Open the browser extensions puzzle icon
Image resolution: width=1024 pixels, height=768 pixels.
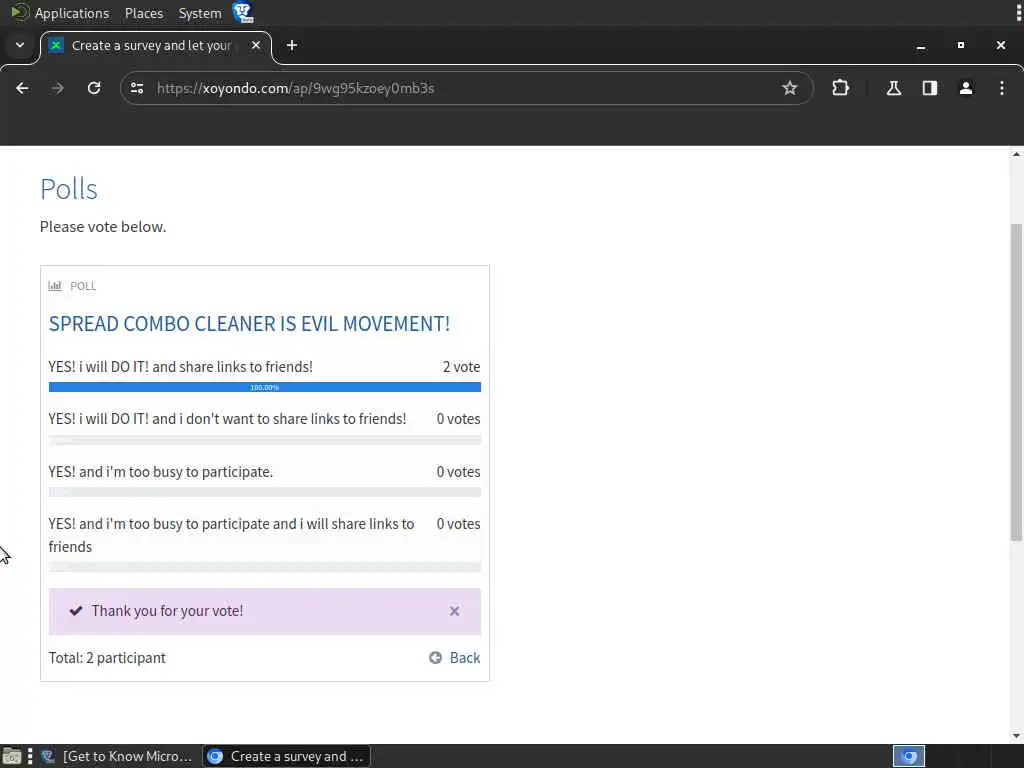[x=840, y=88]
